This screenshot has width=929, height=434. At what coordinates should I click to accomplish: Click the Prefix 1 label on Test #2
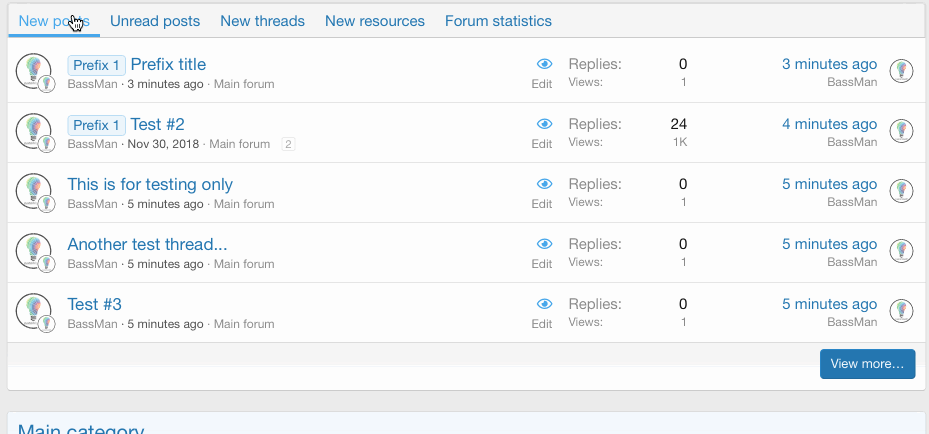tap(96, 125)
